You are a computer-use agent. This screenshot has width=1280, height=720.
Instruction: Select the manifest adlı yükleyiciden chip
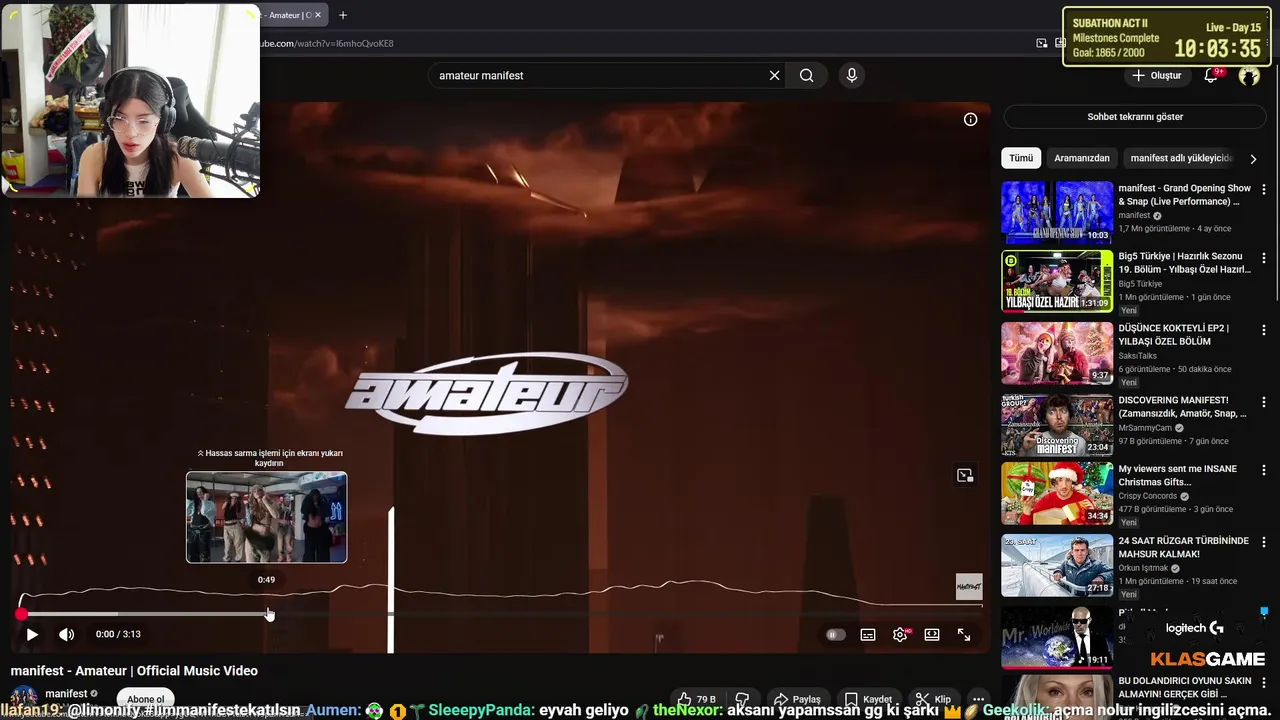1181,158
